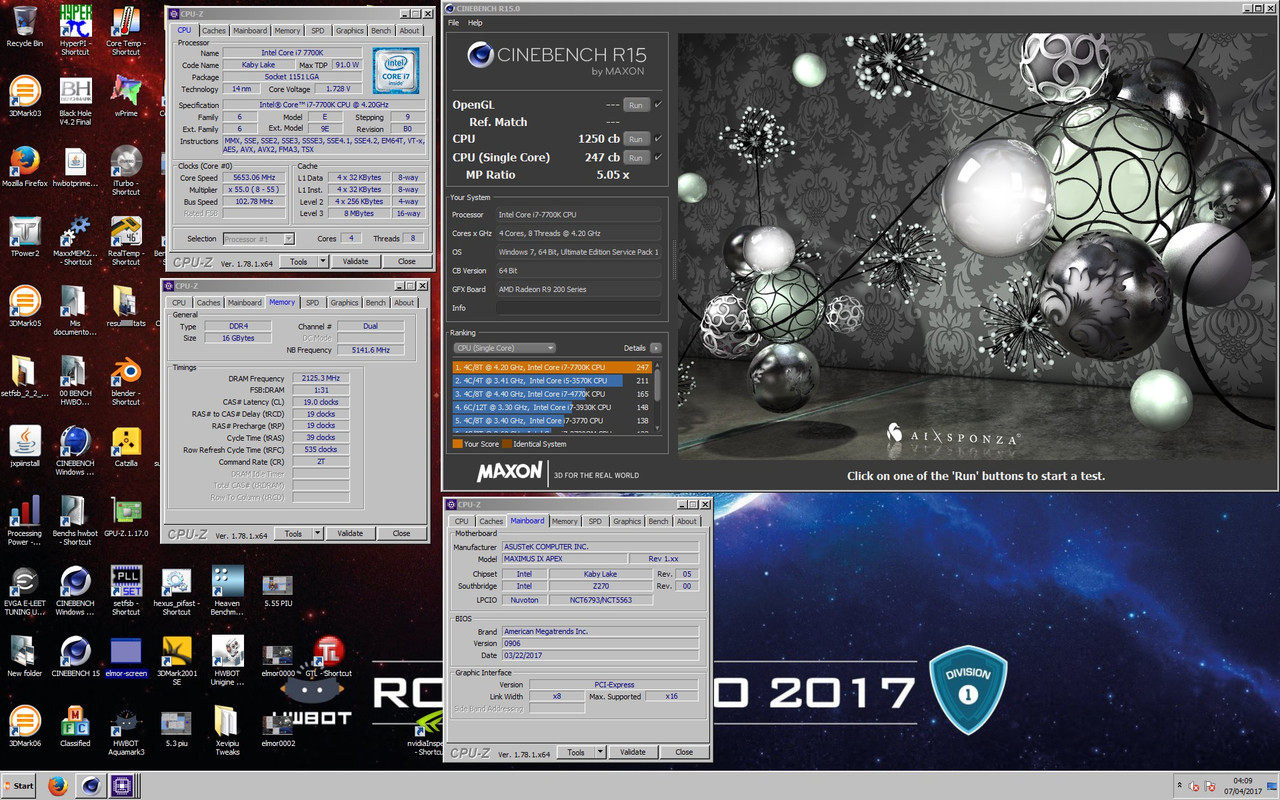The height and width of the screenshot is (800, 1280).
Task: Launch the iTurbo shortcut
Action: click(125, 170)
